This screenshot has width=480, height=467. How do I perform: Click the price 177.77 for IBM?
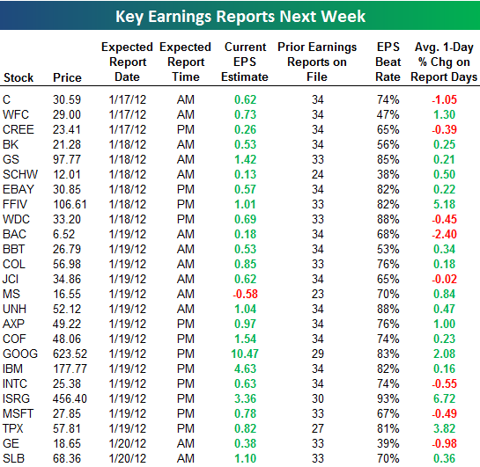coord(70,369)
